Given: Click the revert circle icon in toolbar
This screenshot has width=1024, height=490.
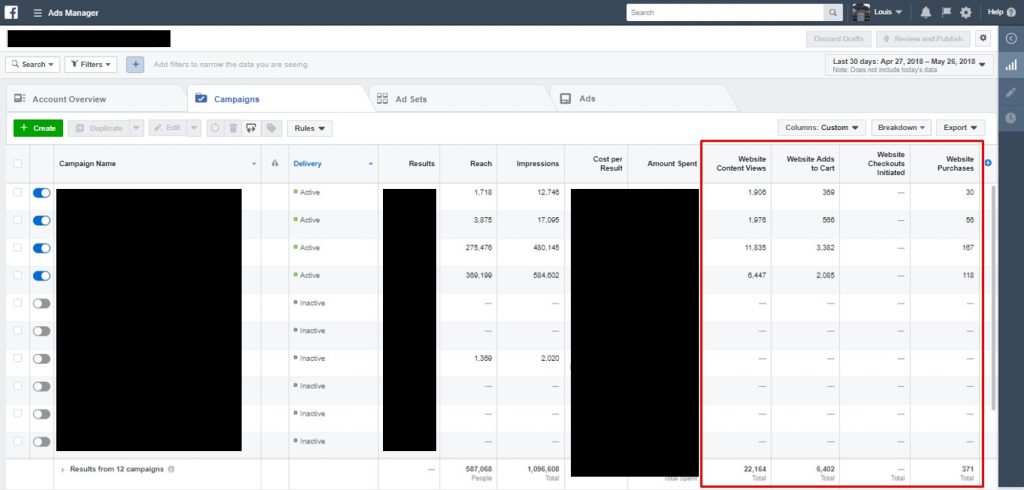Looking at the screenshot, I should pos(216,128).
